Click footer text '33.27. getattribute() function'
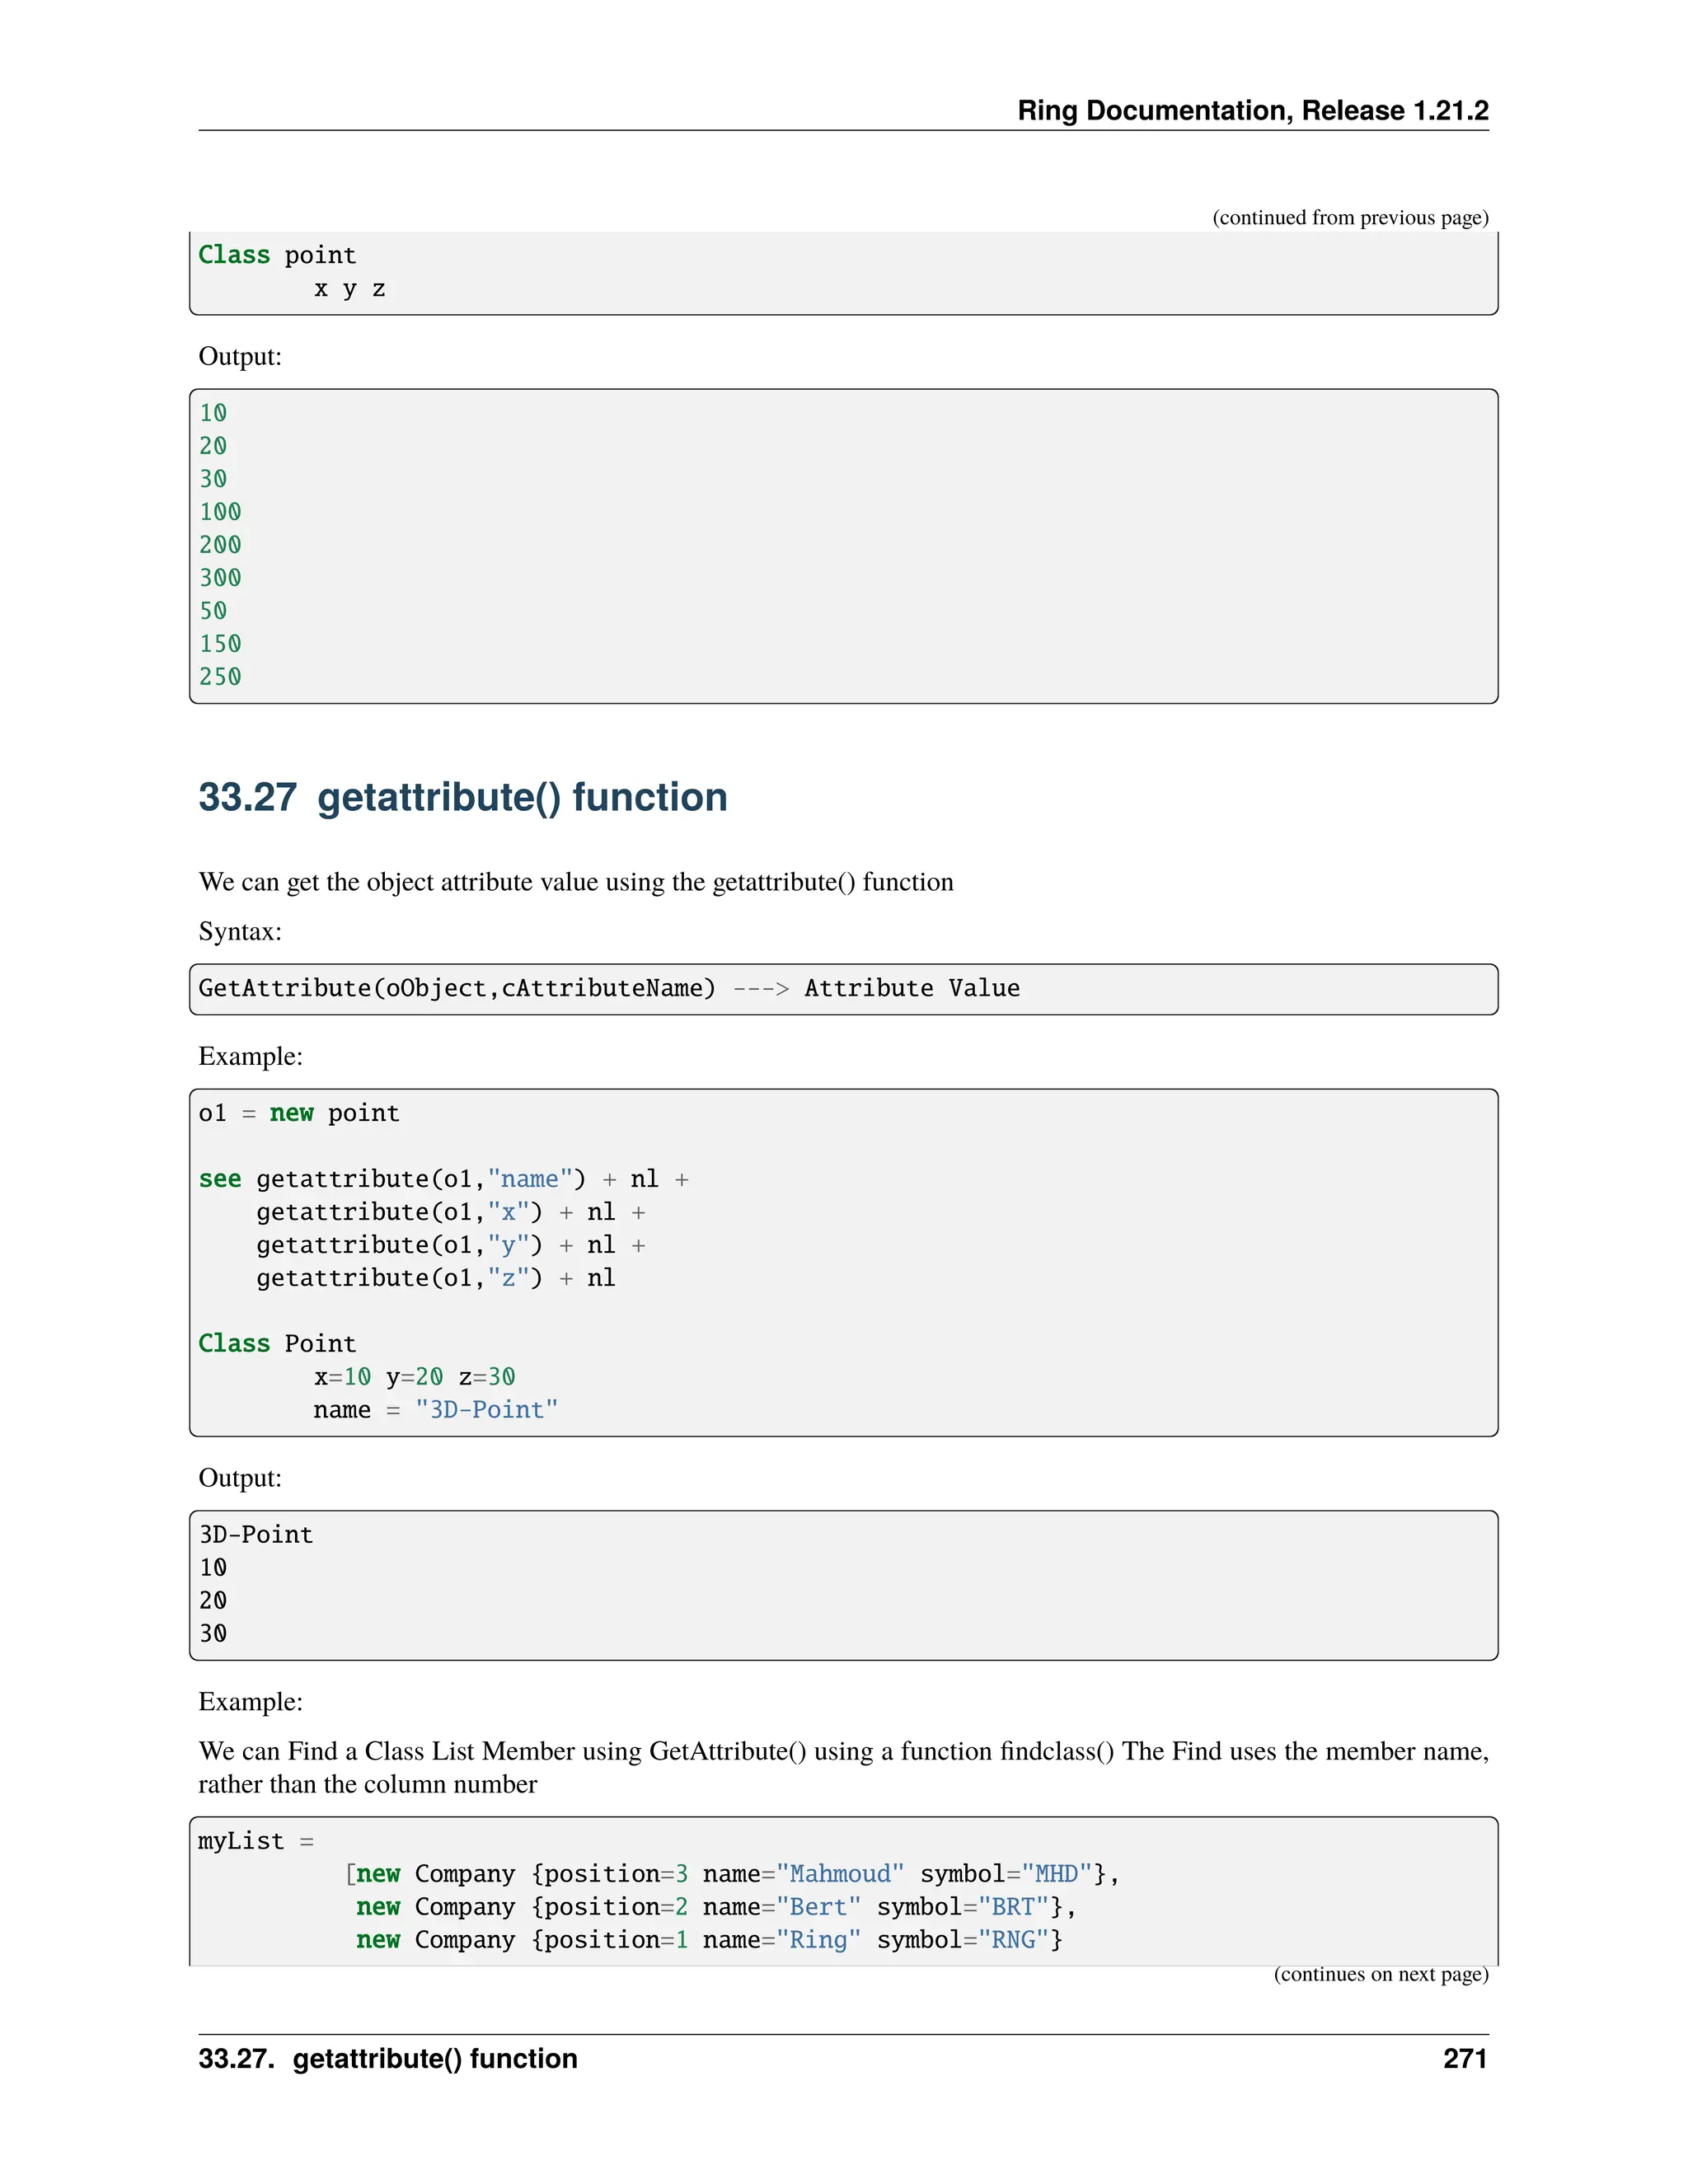The image size is (1688, 2184). pos(388,2058)
